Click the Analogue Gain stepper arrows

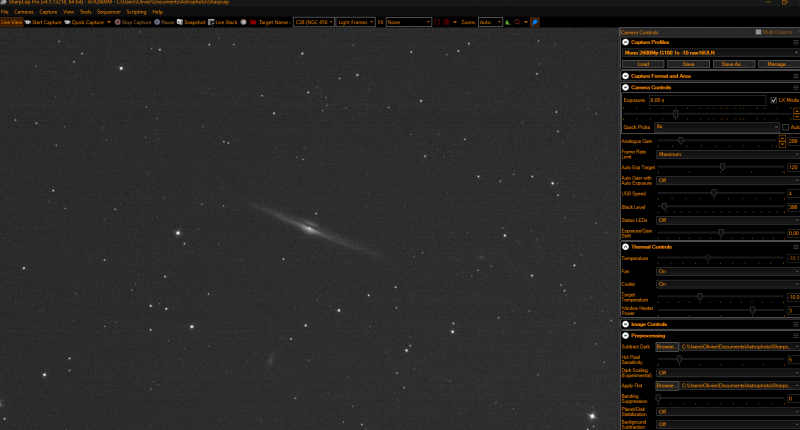tap(782, 141)
